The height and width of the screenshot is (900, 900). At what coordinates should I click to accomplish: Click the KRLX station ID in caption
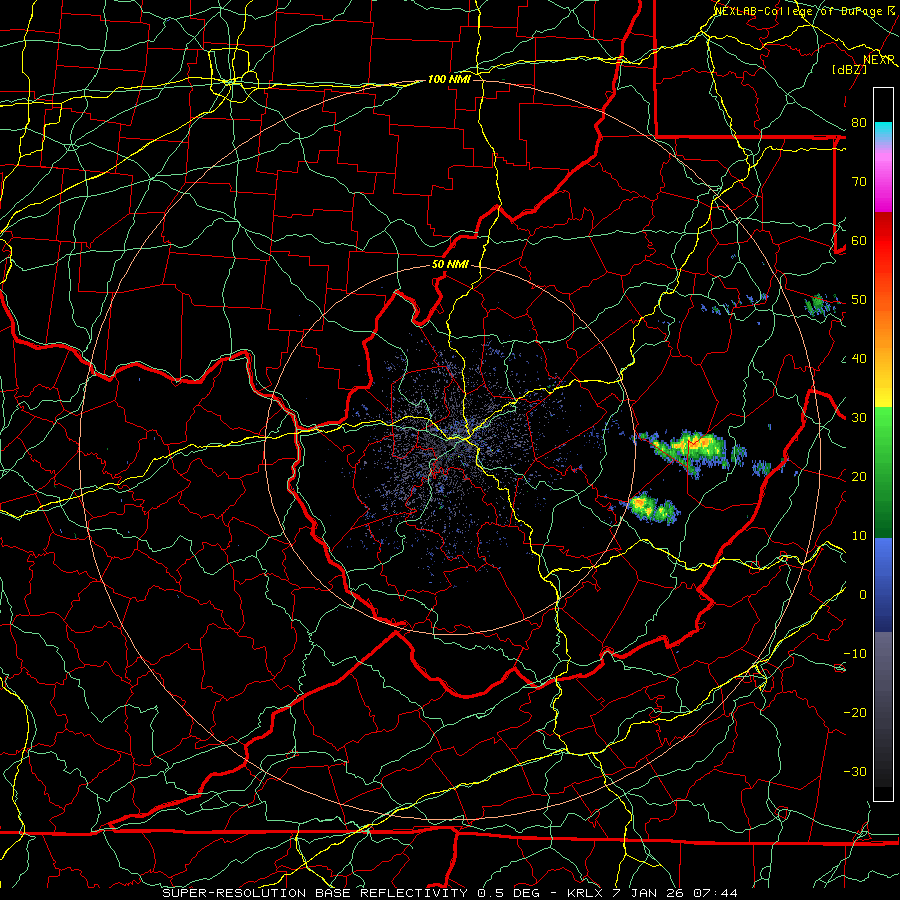pyautogui.click(x=584, y=893)
